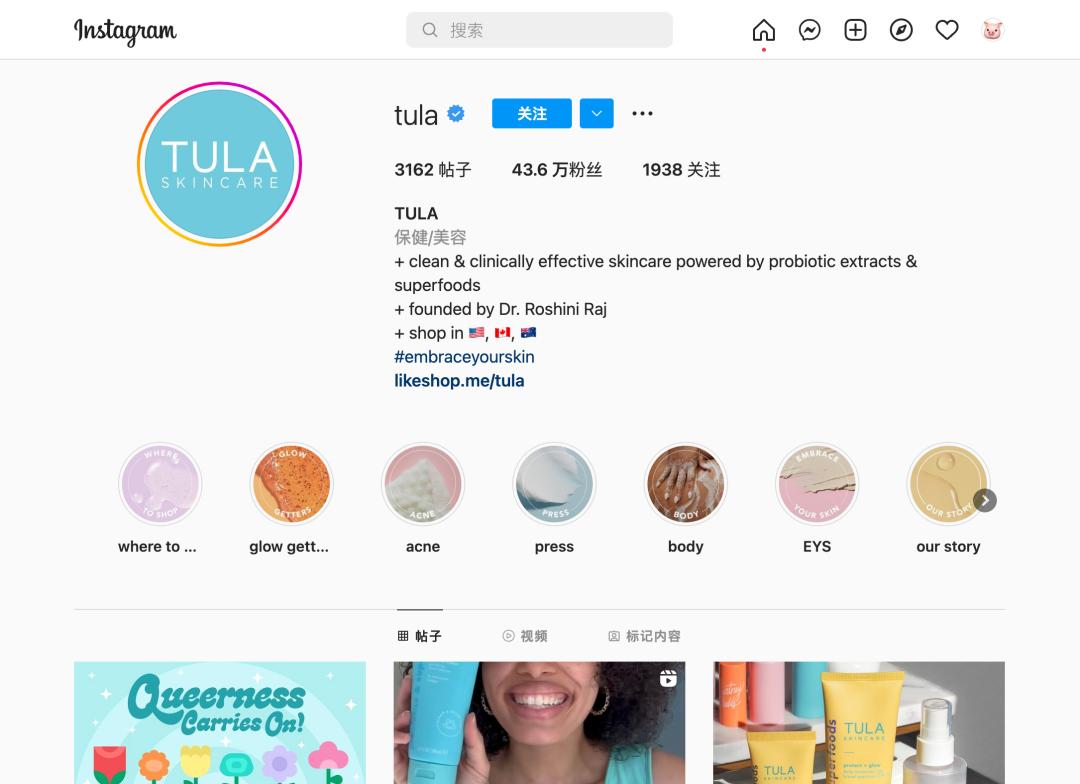
Task: Go to the Instagram home feed icon
Action: [763, 30]
